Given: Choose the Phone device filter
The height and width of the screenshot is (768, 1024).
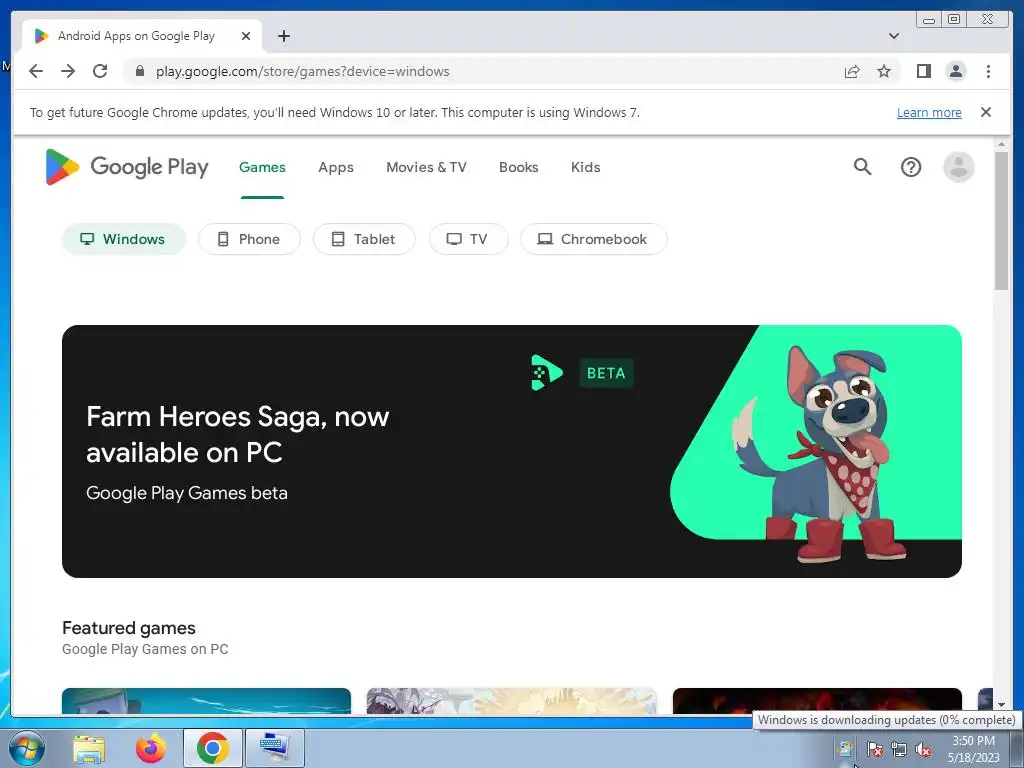Looking at the screenshot, I should pos(249,239).
